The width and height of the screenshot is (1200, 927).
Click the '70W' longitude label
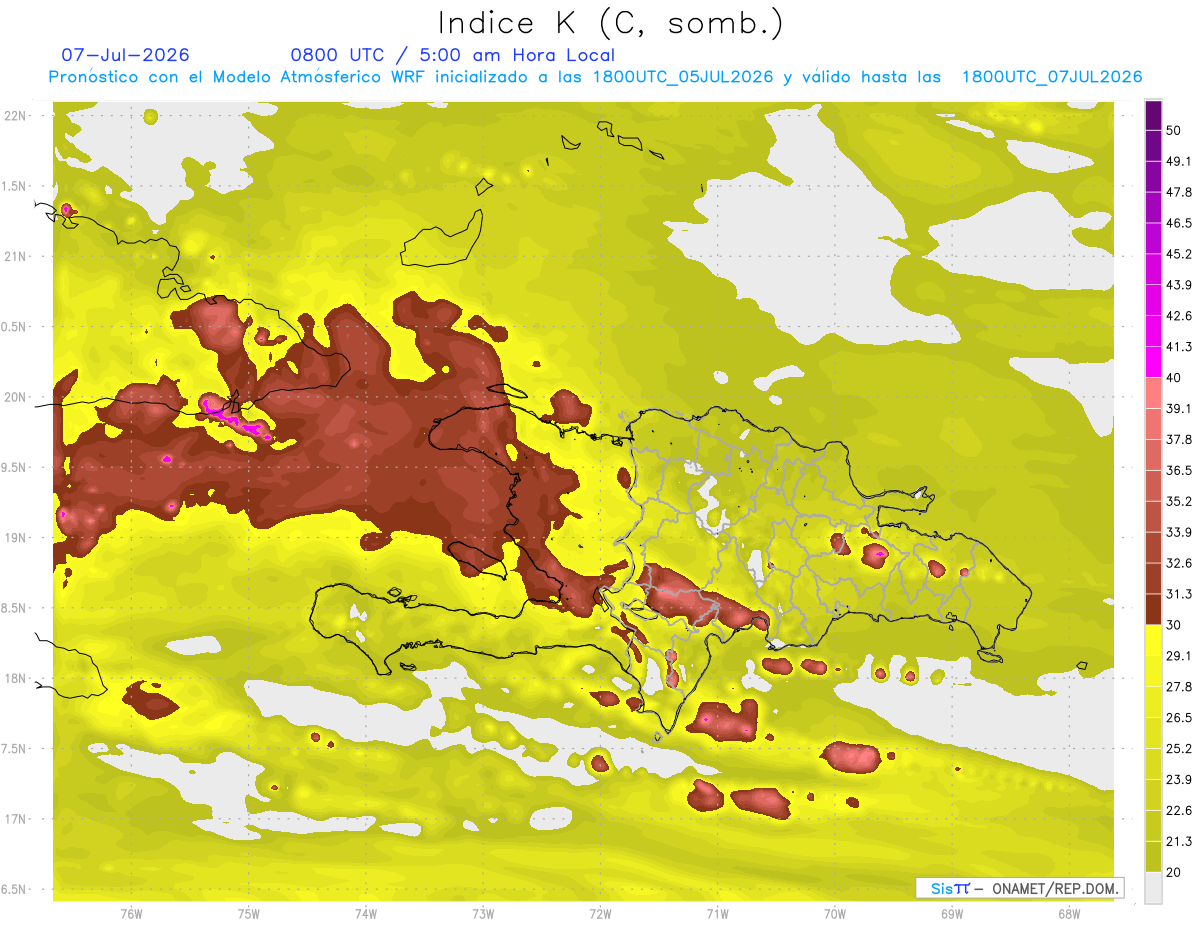[835, 913]
